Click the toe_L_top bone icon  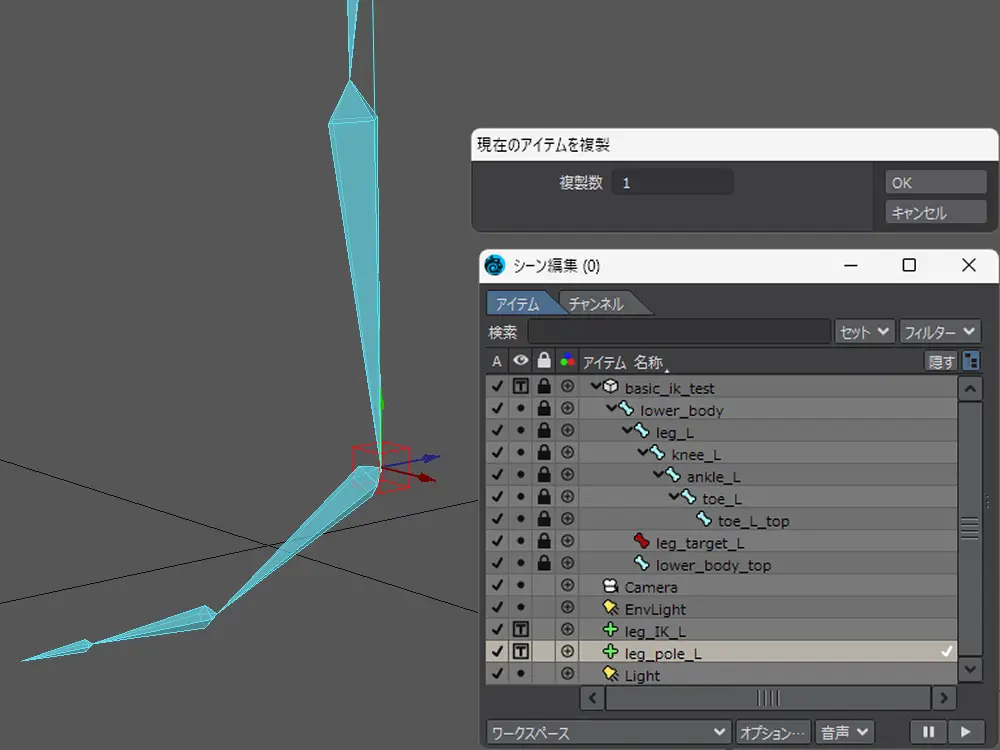(x=704, y=521)
